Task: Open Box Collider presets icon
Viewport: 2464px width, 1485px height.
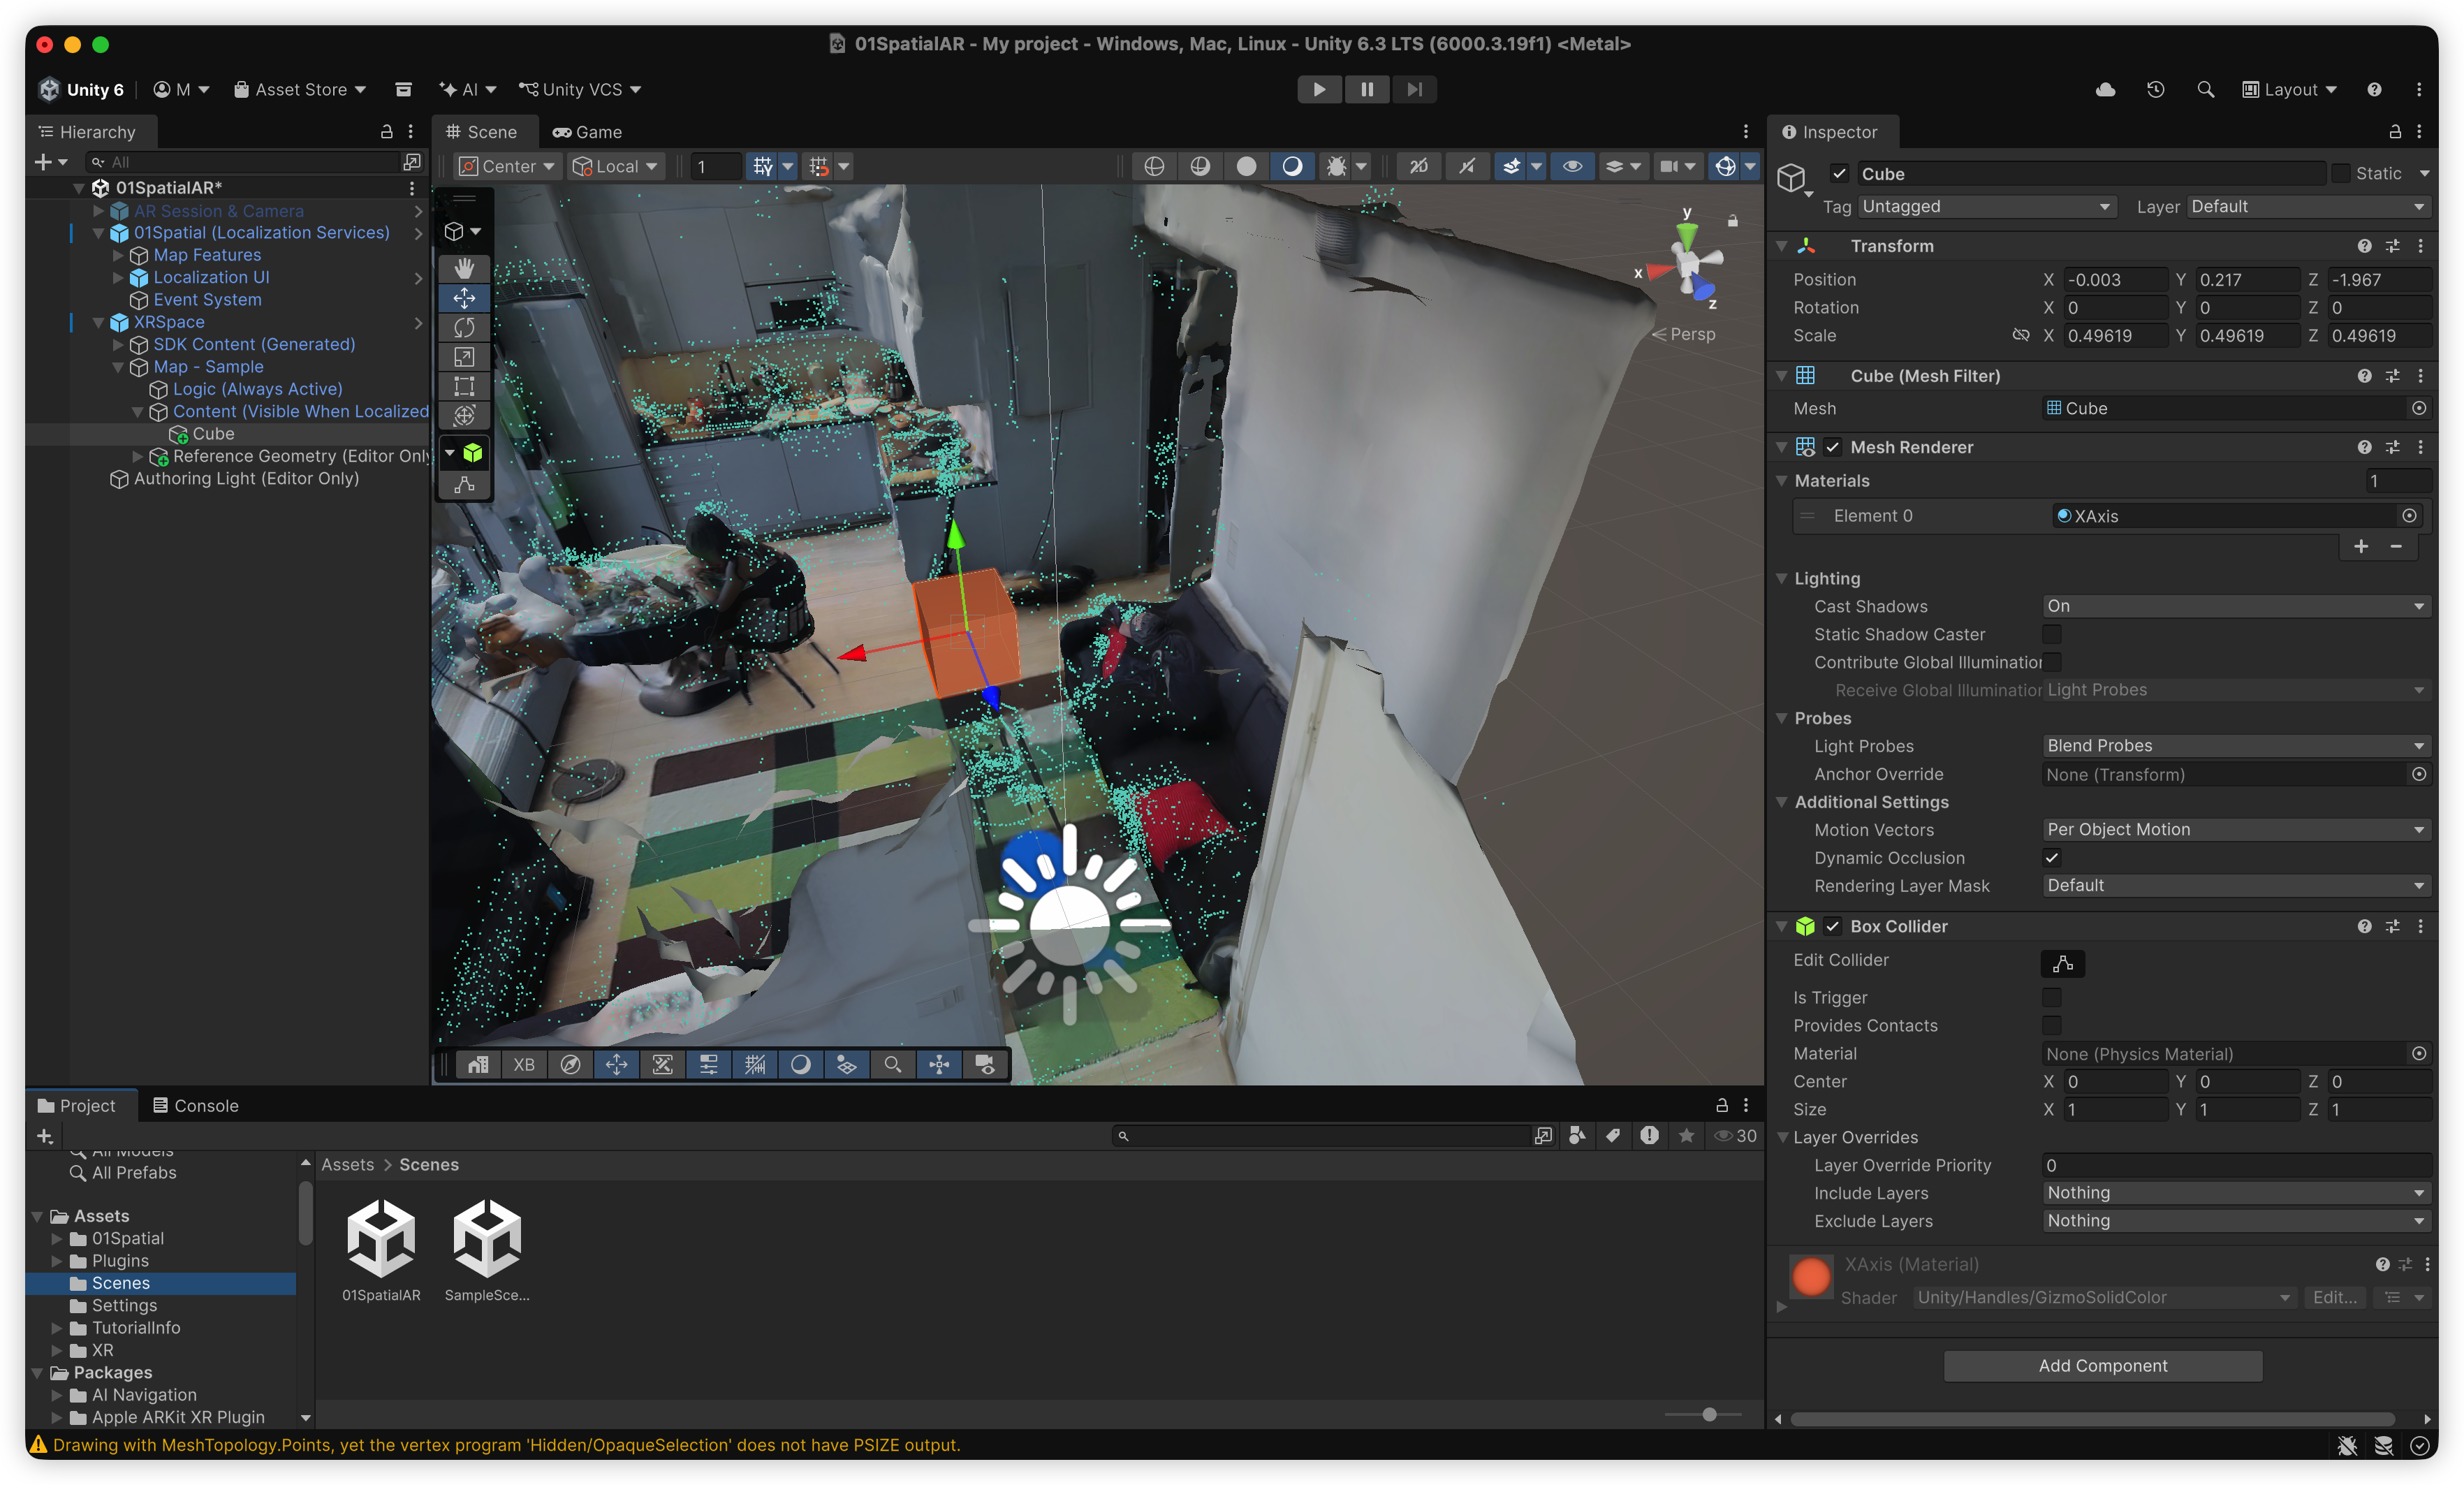Action: (2392, 926)
